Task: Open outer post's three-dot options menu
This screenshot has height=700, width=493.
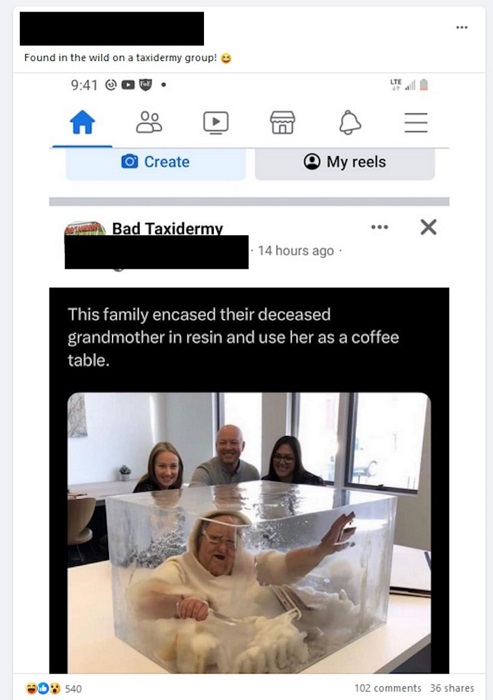Action: coord(462,27)
